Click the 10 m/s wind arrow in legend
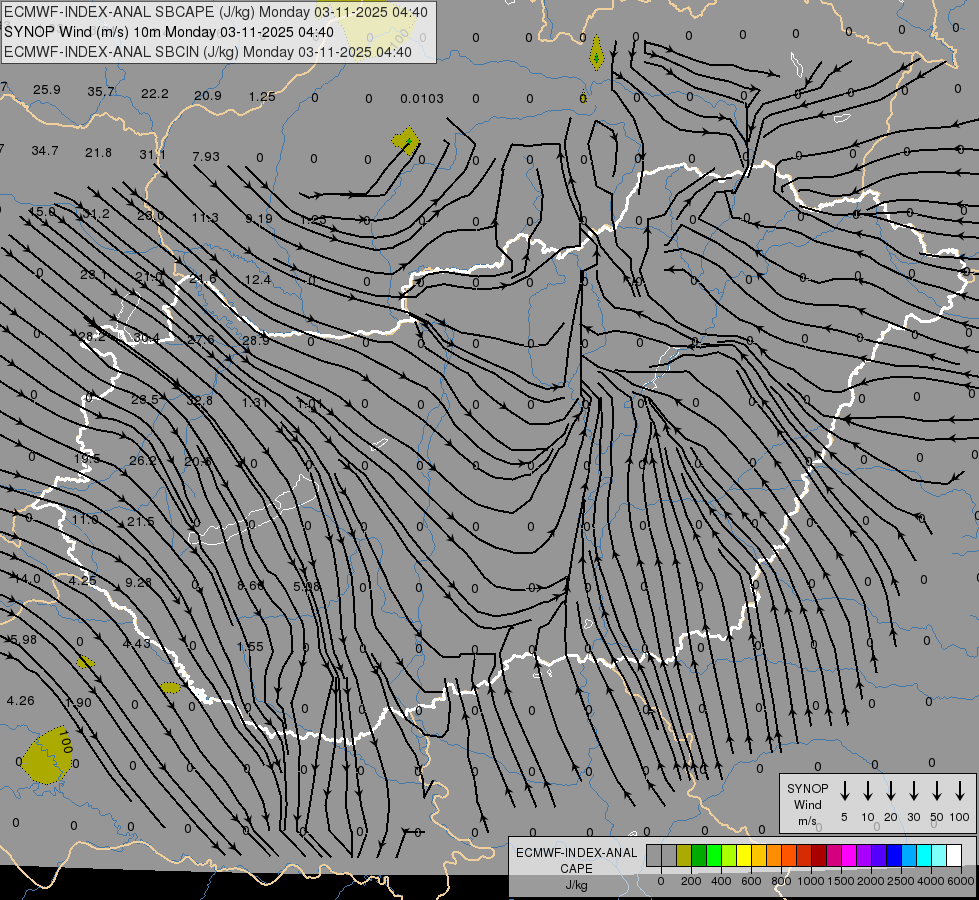 pyautogui.click(x=868, y=791)
